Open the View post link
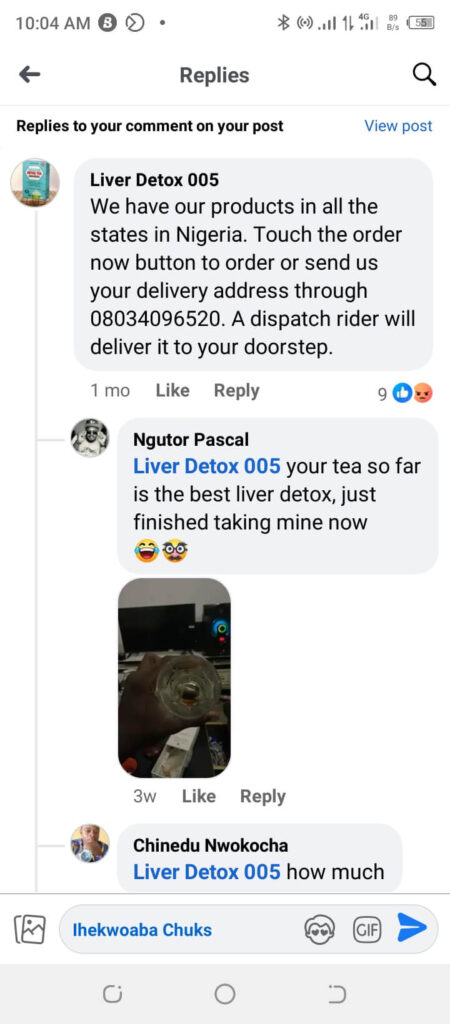The width and height of the screenshot is (450, 1024). click(x=398, y=126)
